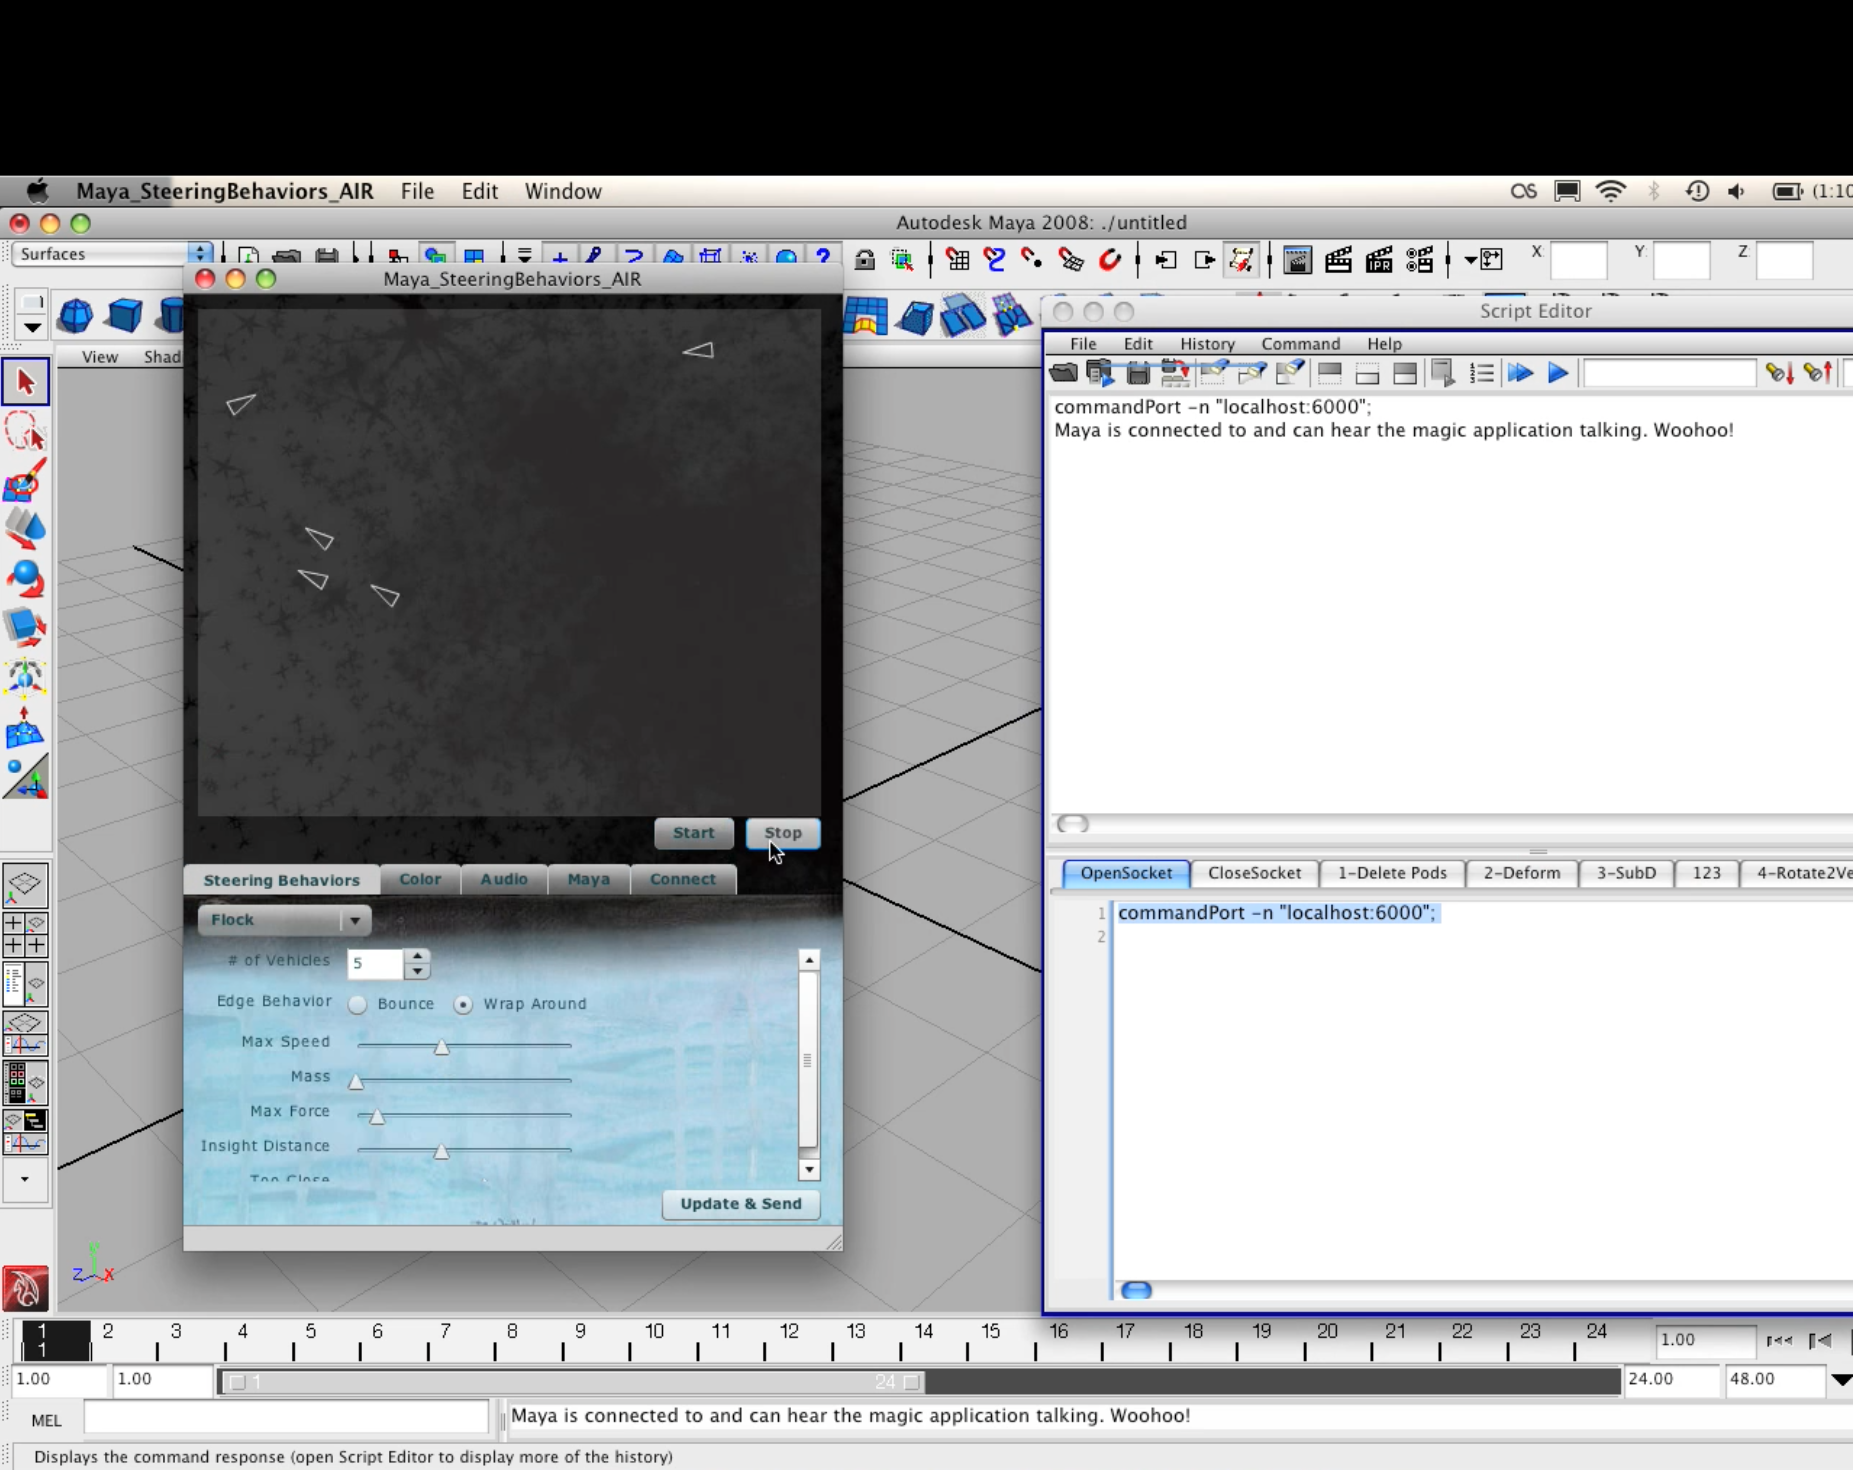Click Execute All in Script Editor
The width and height of the screenshot is (1854, 1470).
[x=1520, y=373]
